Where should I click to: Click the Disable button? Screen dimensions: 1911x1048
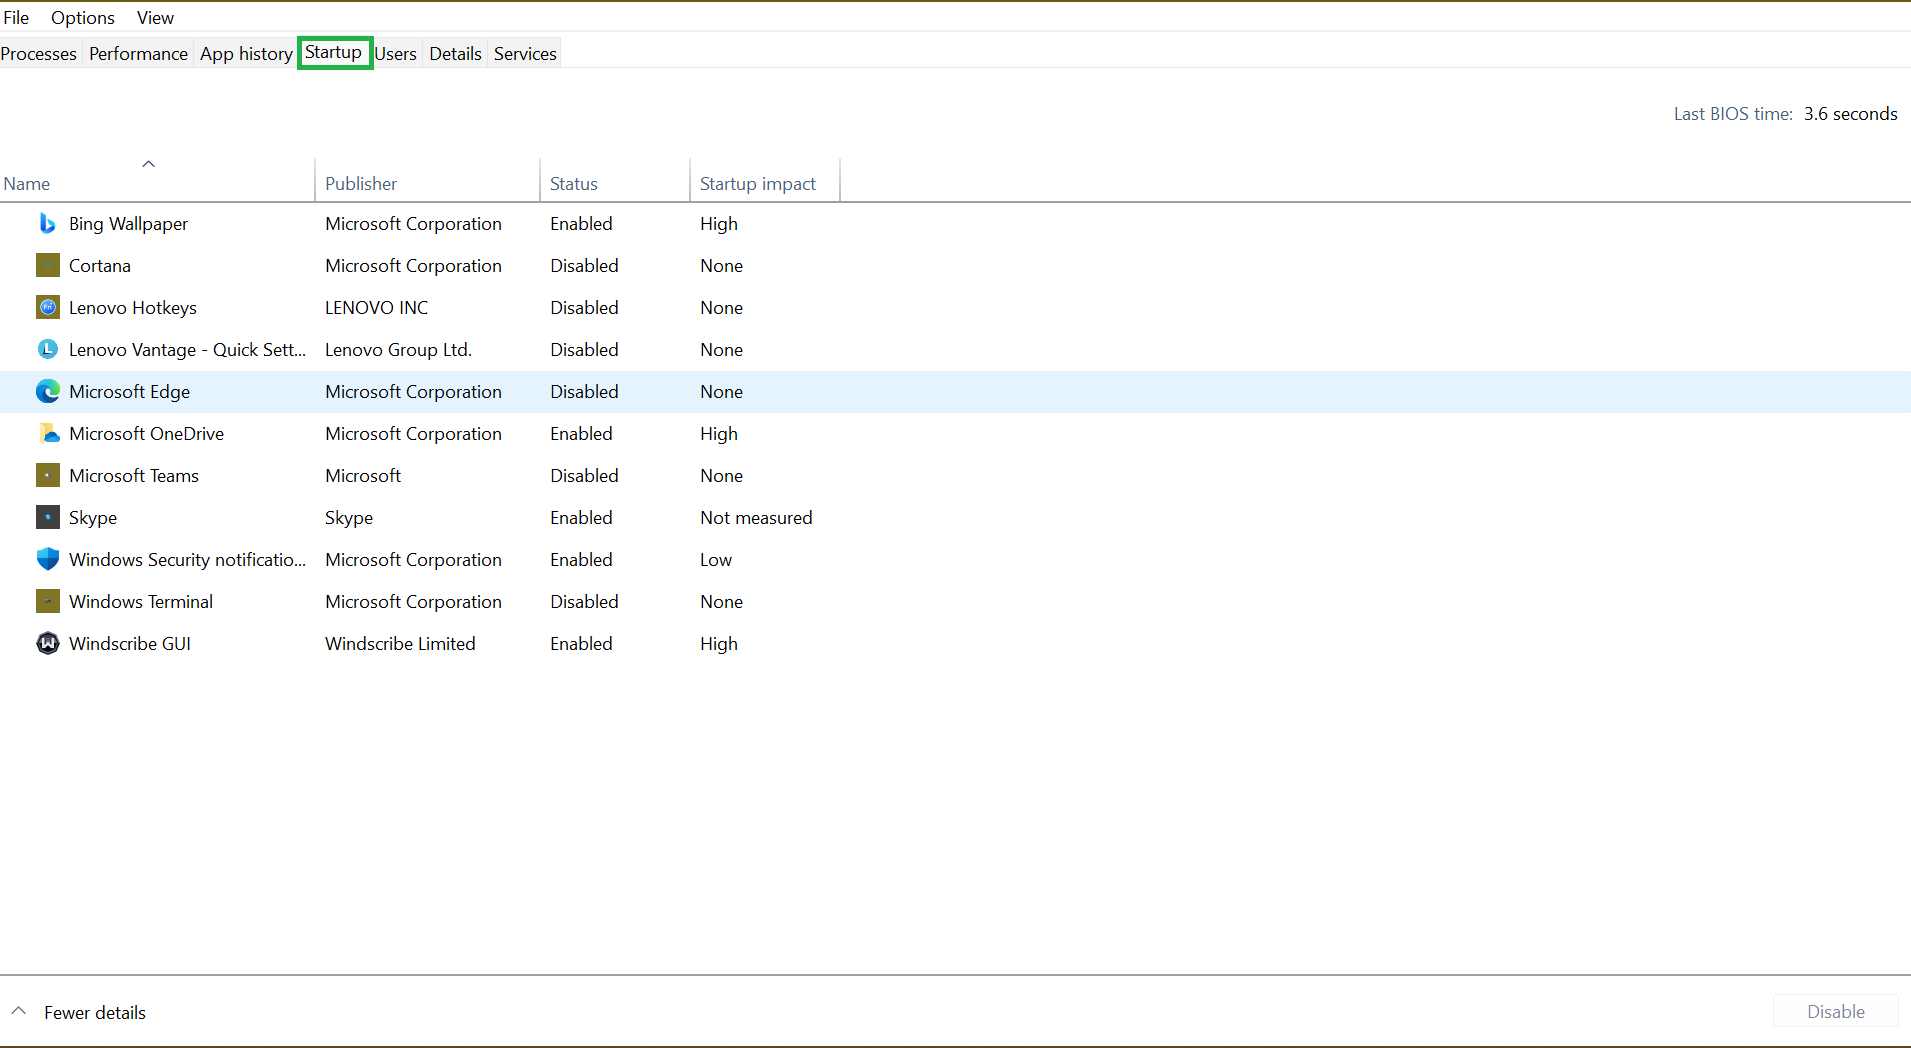(x=1835, y=1011)
